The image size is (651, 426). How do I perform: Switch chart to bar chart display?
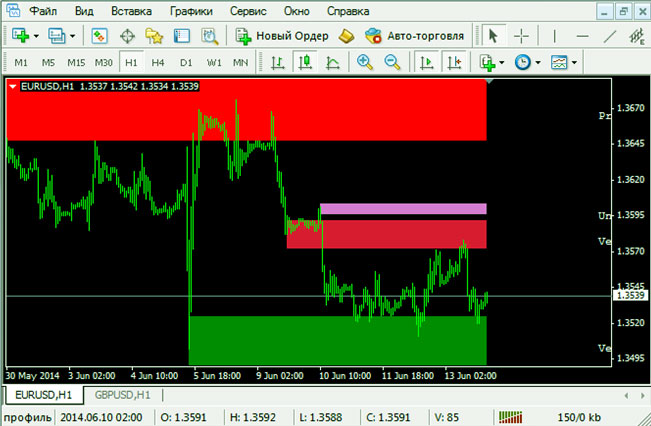click(279, 62)
